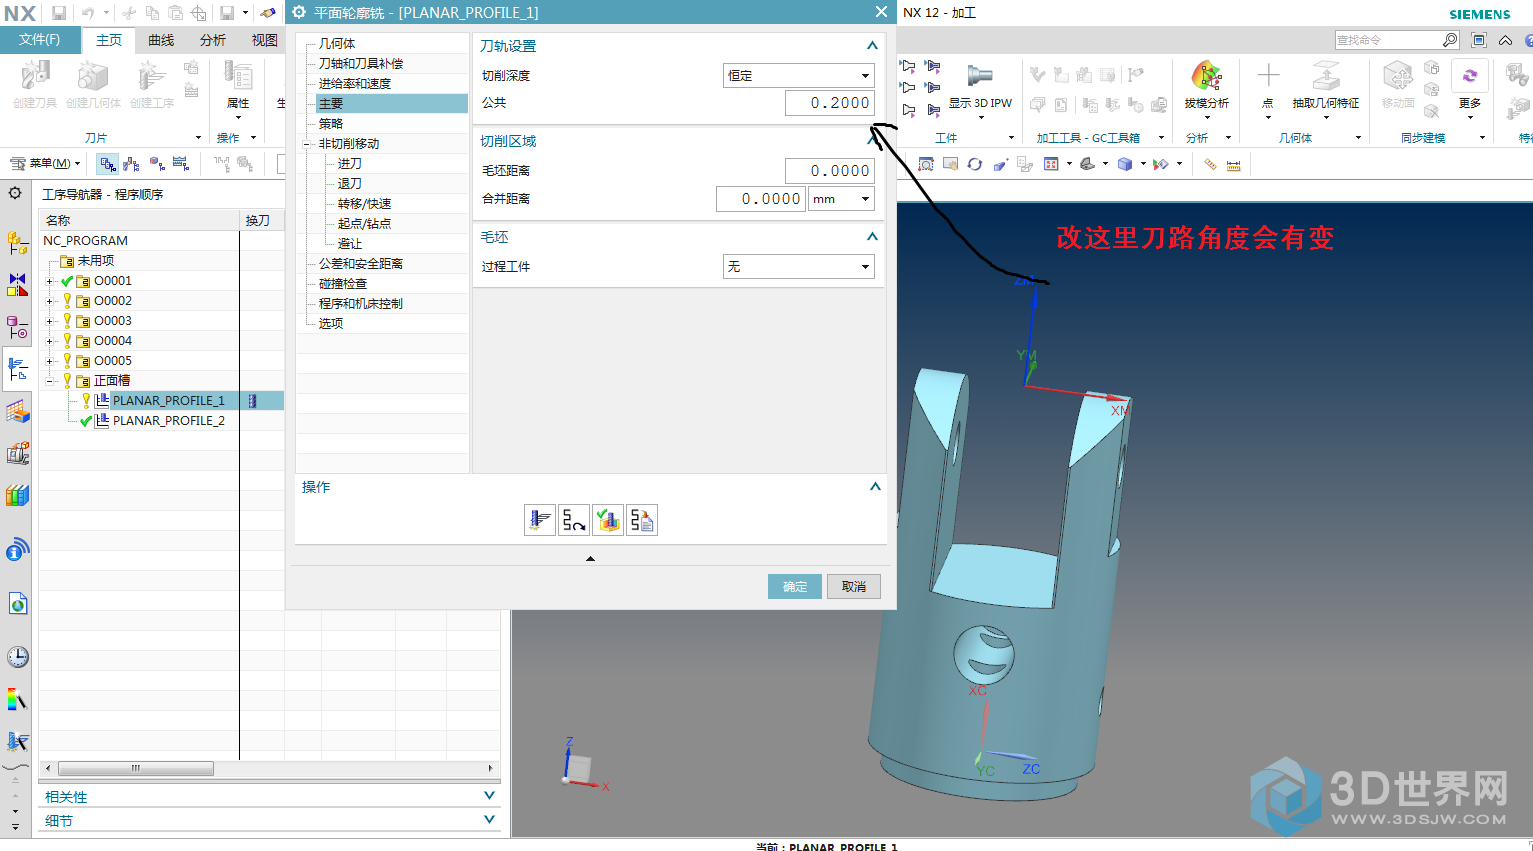Screen dimensions: 1533x851
Task: Select 策略 in dialog tree
Action: tap(331, 124)
